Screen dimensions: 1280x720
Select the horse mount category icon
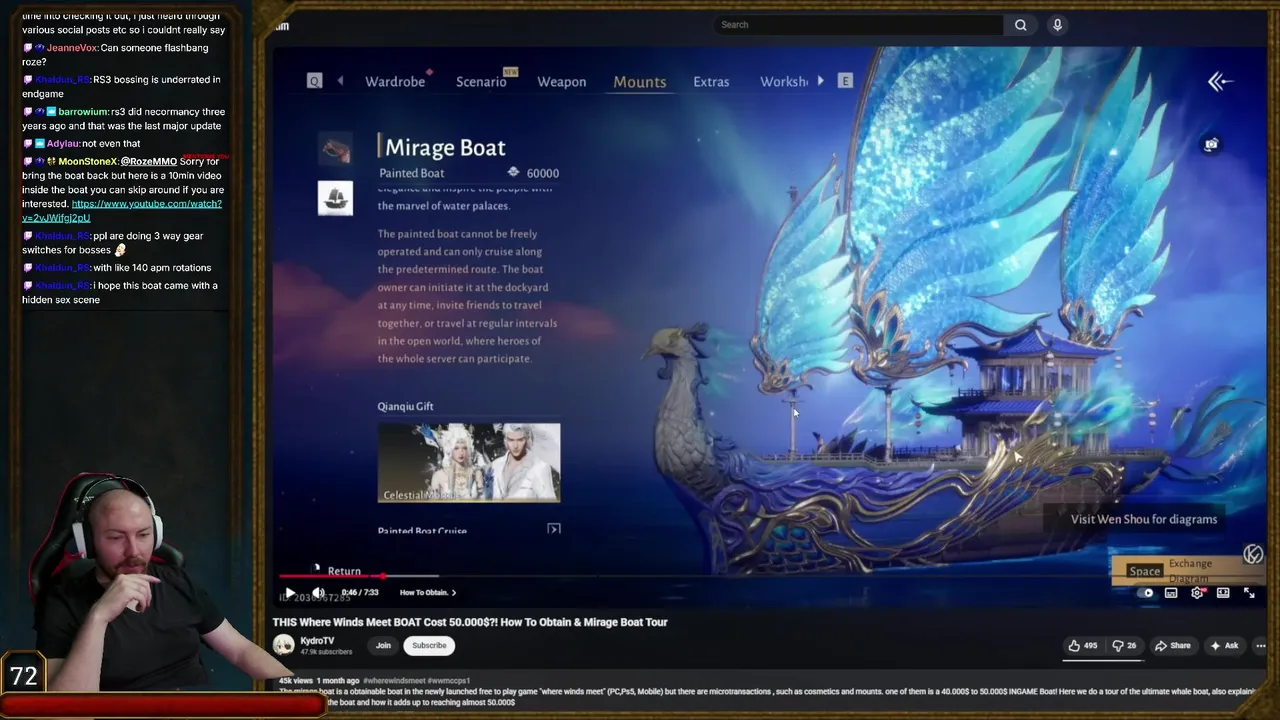point(335,149)
